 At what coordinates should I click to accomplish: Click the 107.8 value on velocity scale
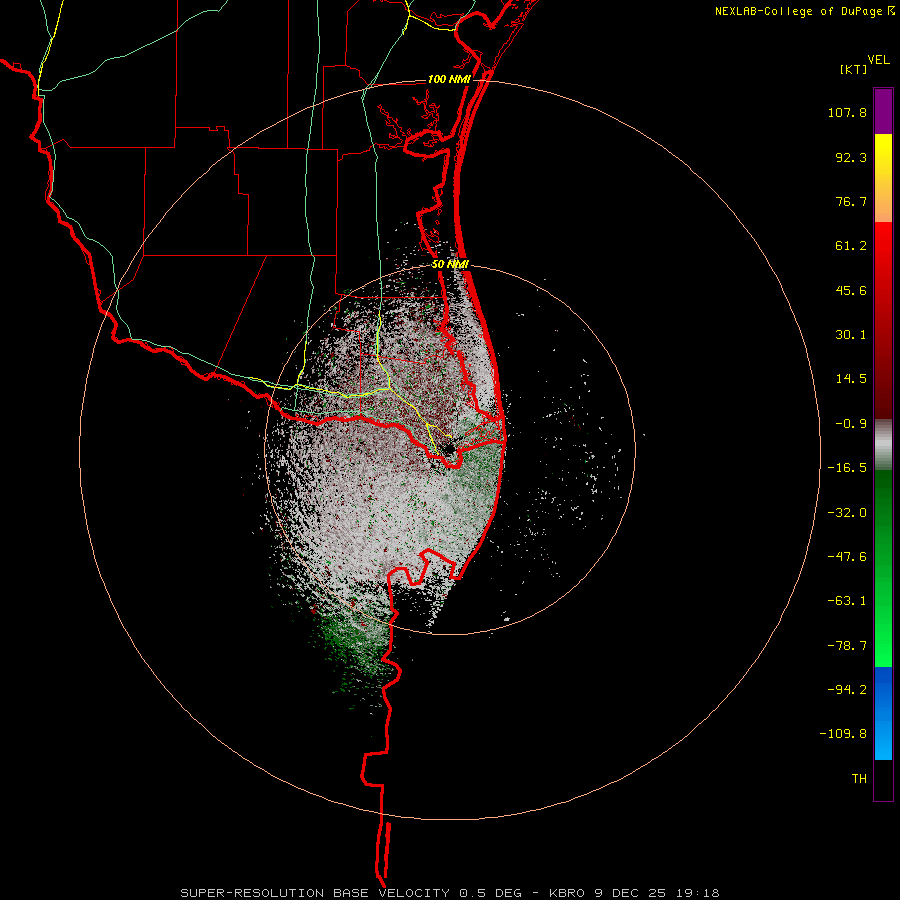(x=847, y=112)
